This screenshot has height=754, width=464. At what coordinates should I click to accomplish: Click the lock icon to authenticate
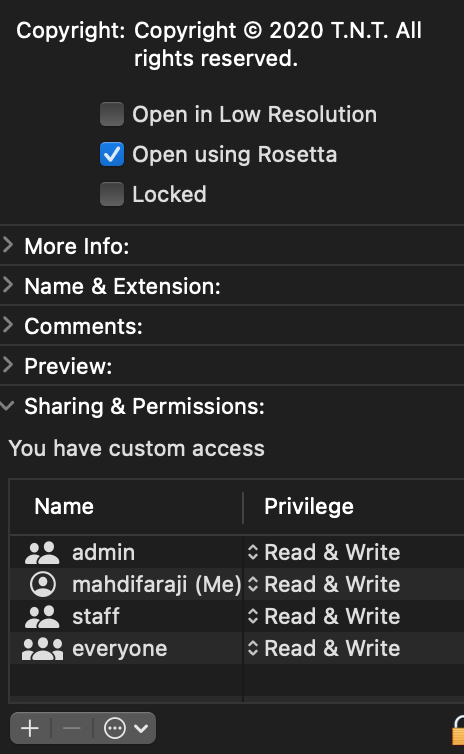(458, 731)
